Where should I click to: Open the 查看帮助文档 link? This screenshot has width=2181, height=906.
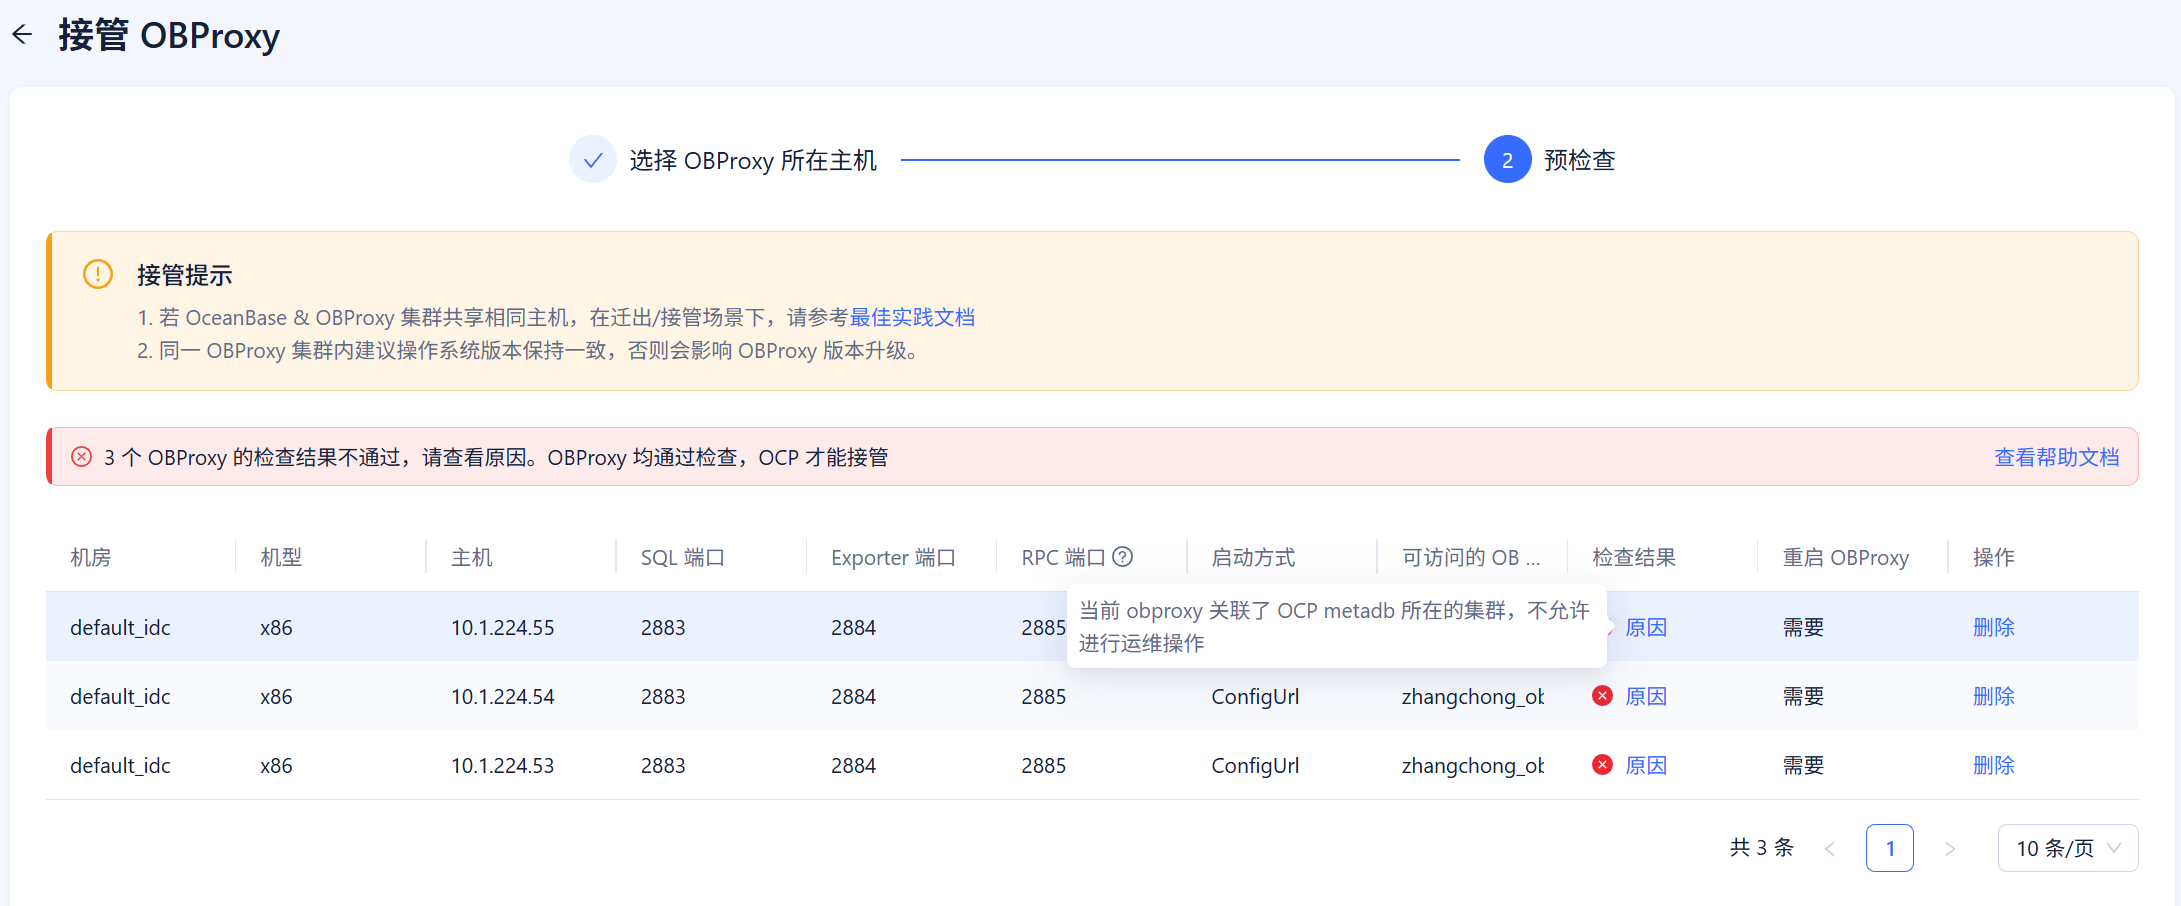pyautogui.click(x=2056, y=457)
